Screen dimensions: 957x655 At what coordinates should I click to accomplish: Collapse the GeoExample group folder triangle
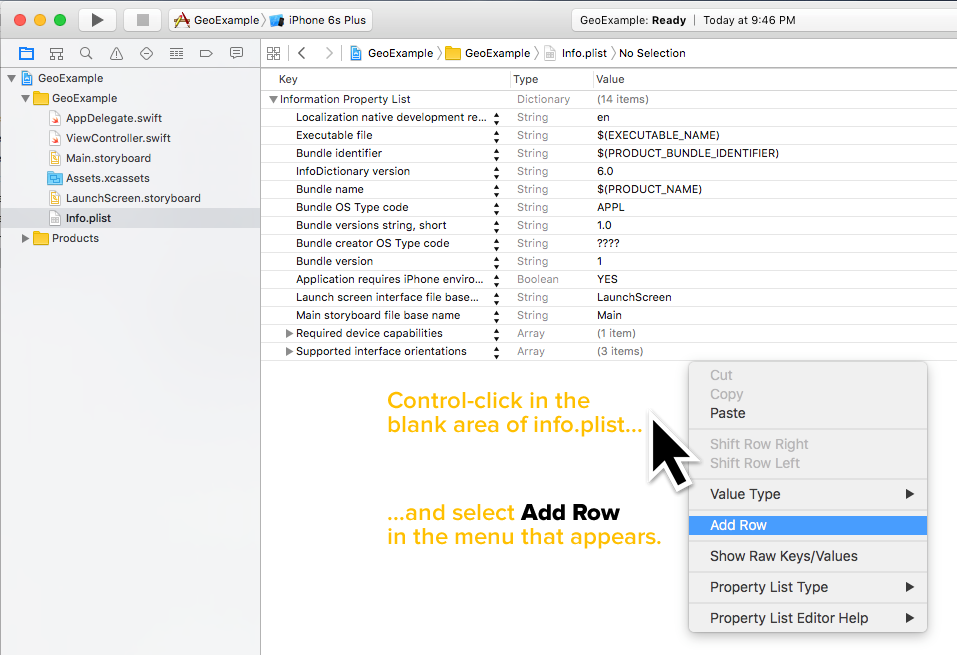[26, 98]
